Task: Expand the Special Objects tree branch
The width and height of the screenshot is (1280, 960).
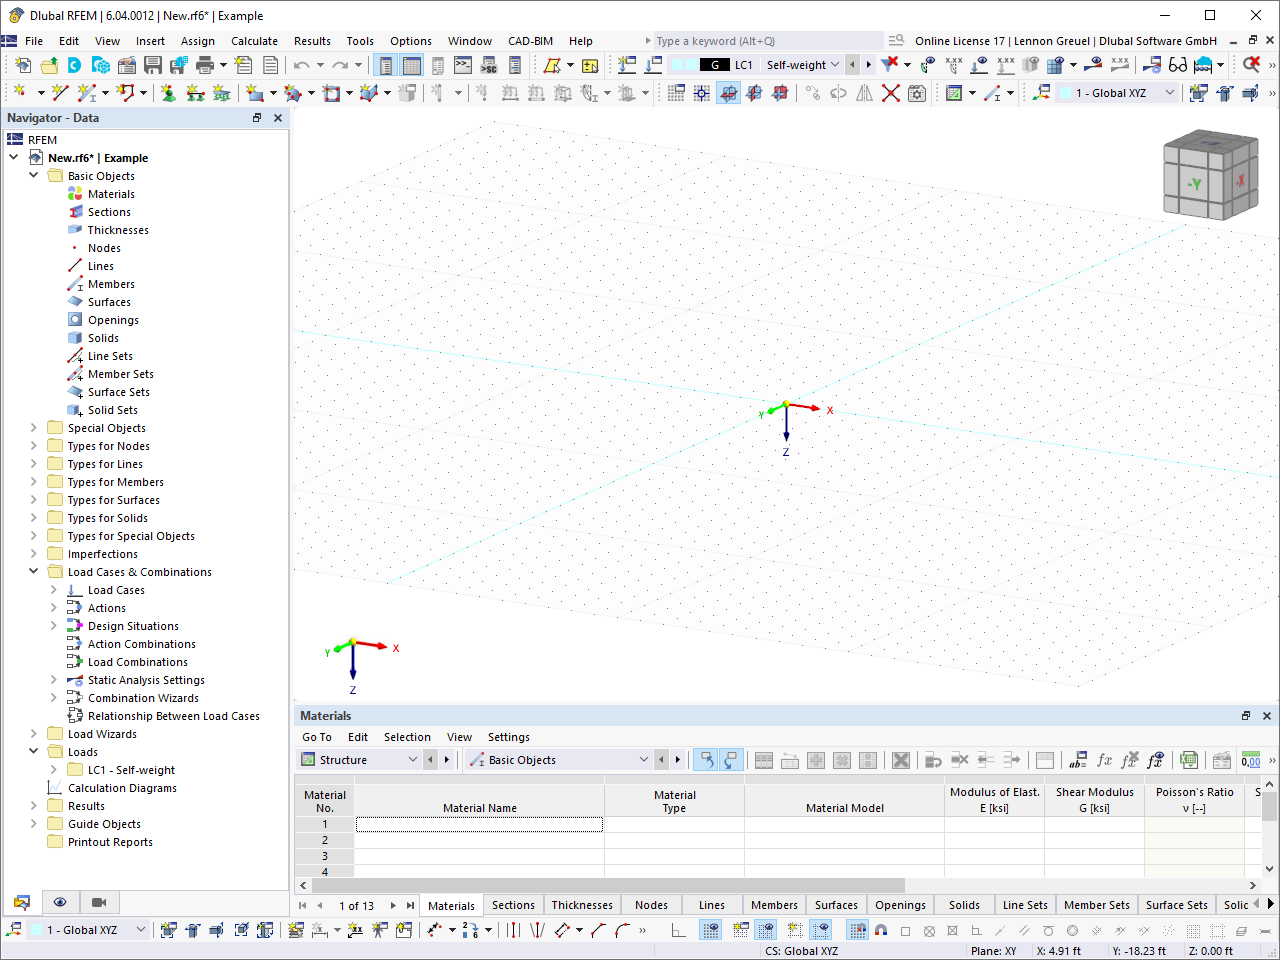Action: click(x=32, y=427)
